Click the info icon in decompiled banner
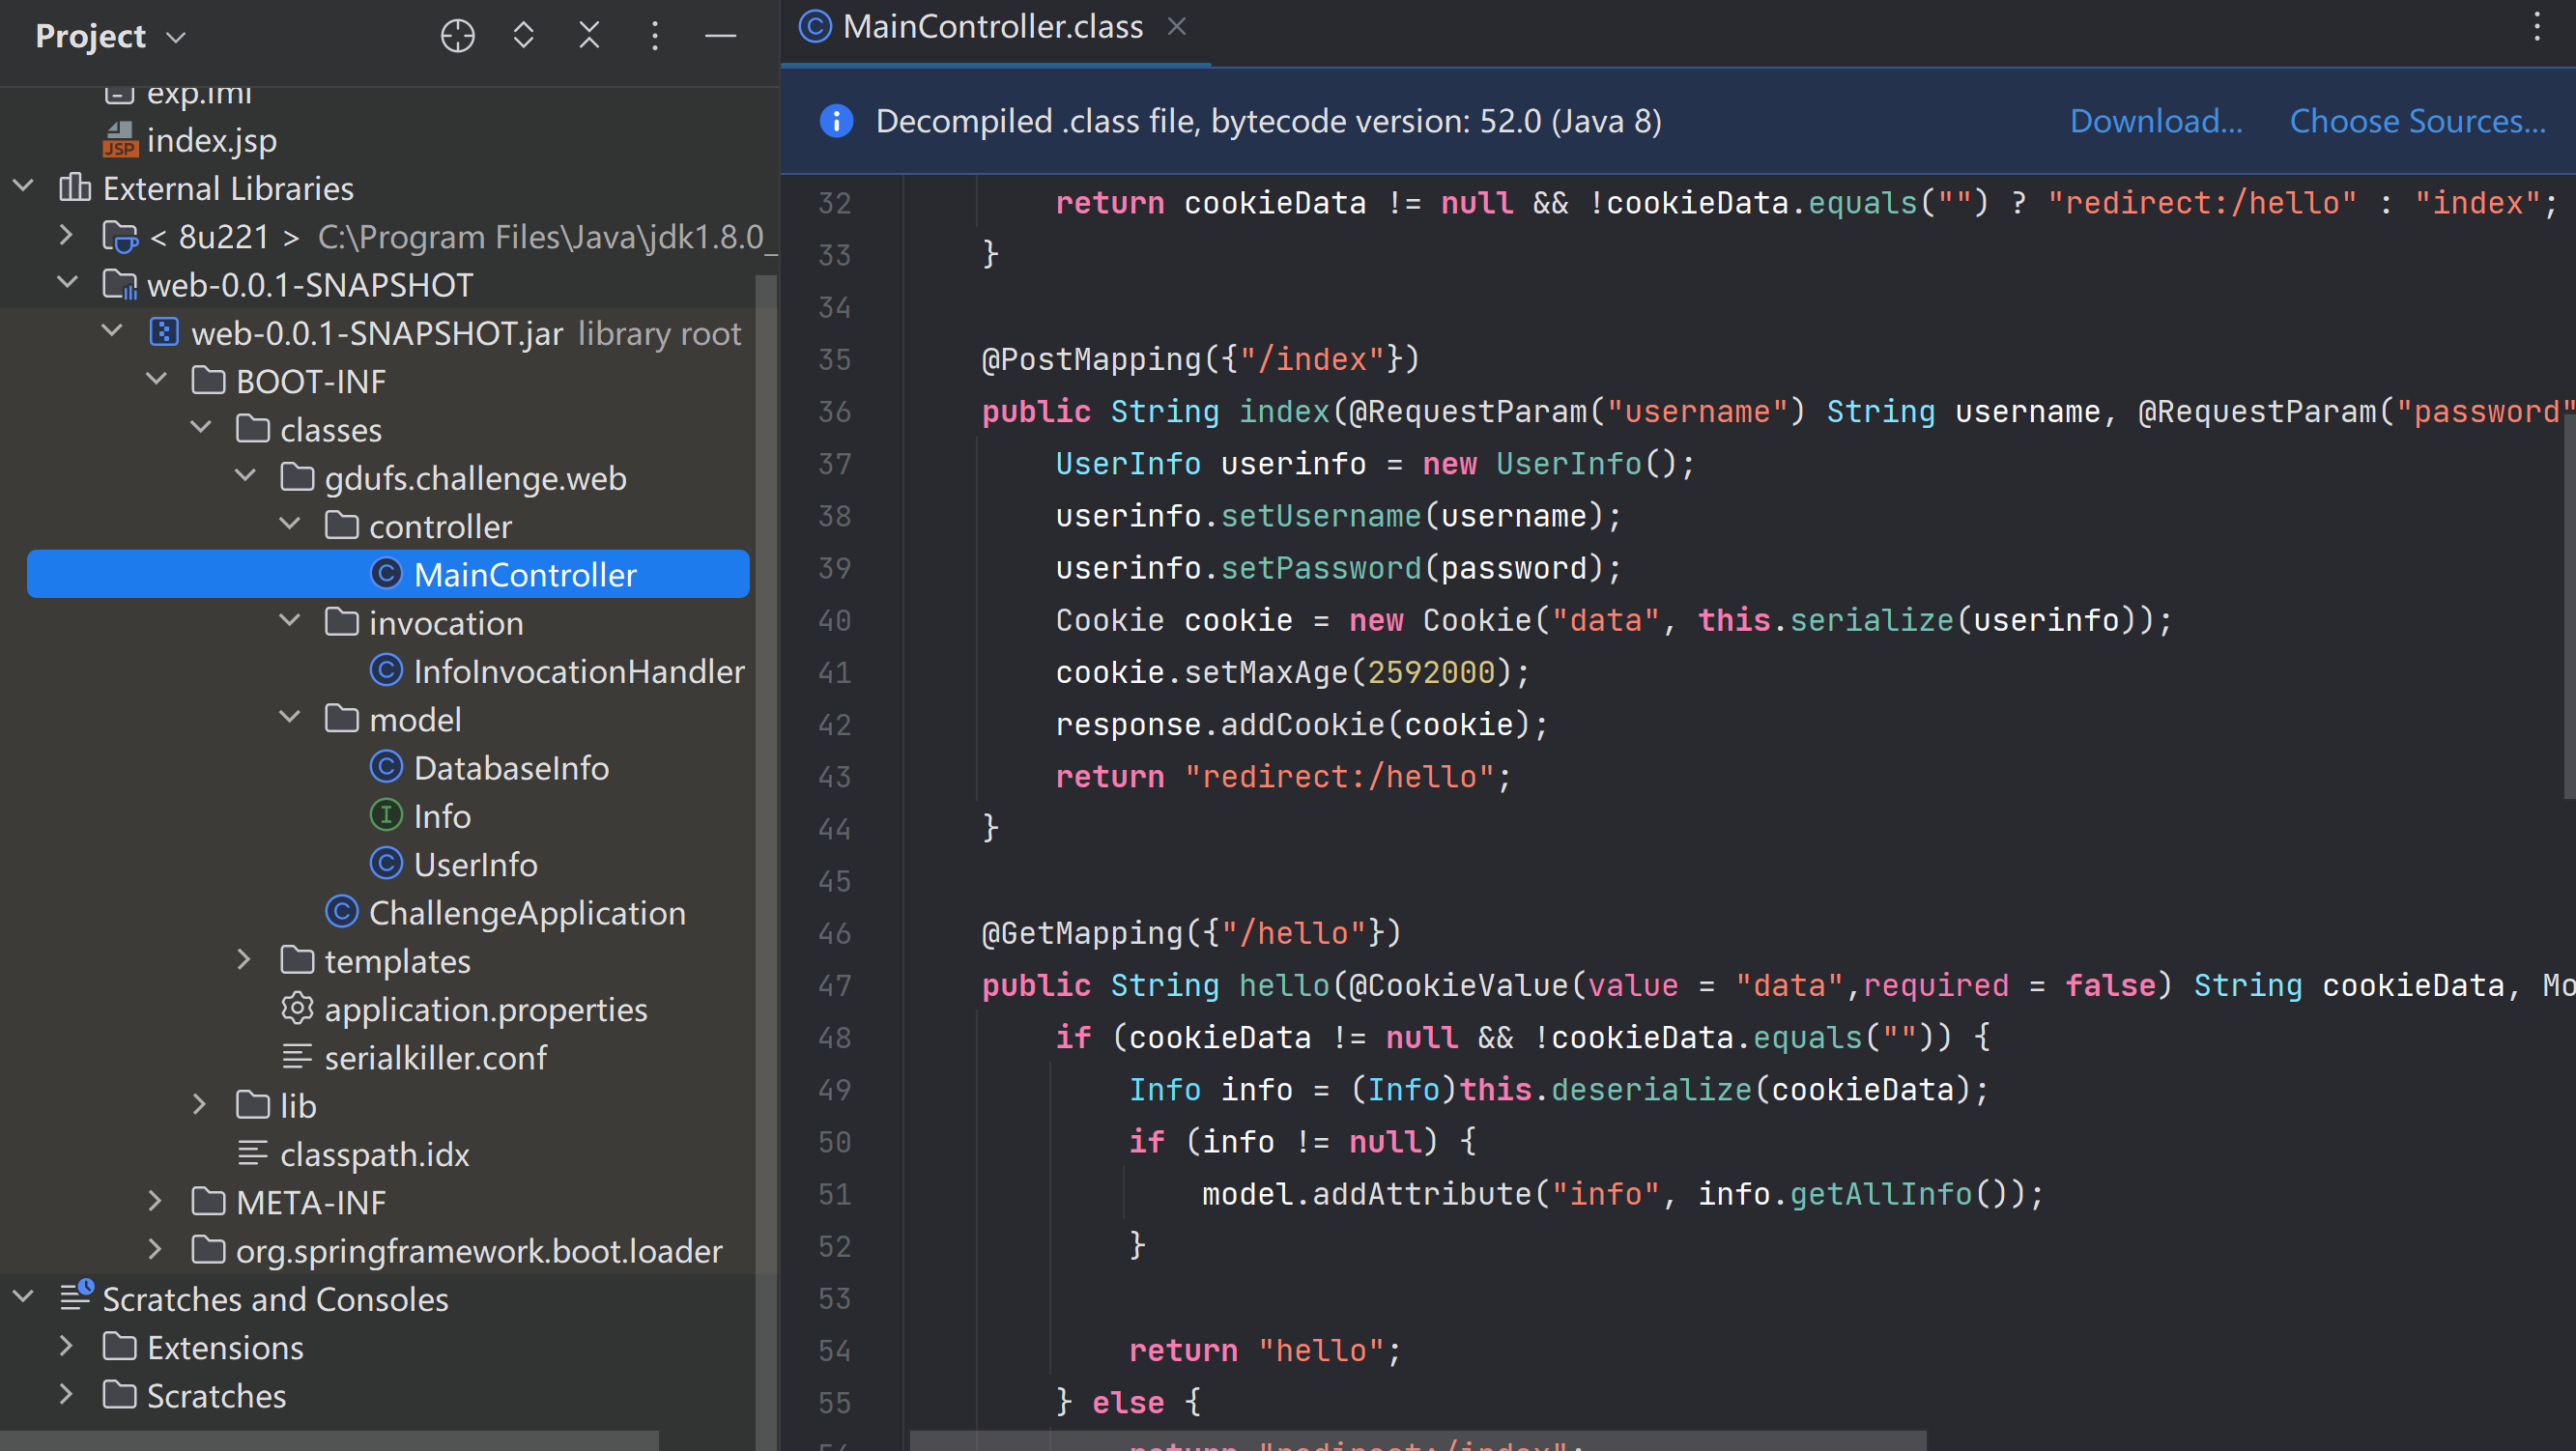Image resolution: width=2576 pixels, height=1451 pixels. click(x=836, y=121)
